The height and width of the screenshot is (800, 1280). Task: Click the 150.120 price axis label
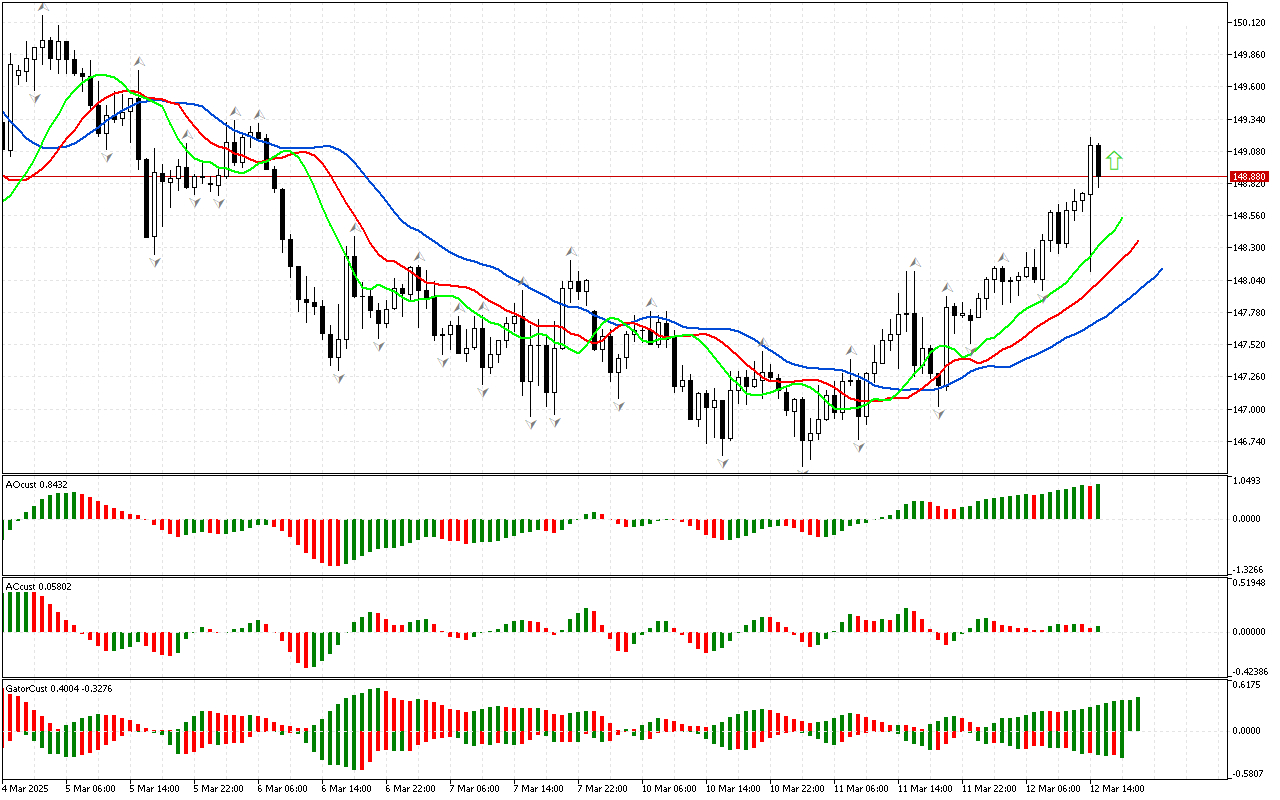[x=1250, y=22]
